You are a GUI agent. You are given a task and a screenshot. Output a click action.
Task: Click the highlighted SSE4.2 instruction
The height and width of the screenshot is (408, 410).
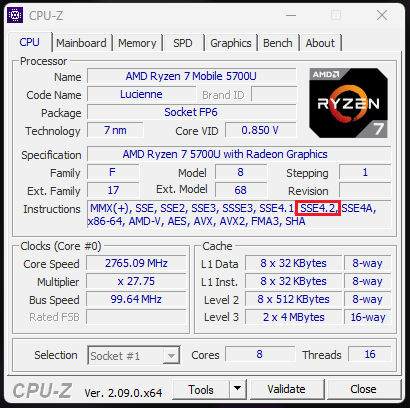318,208
